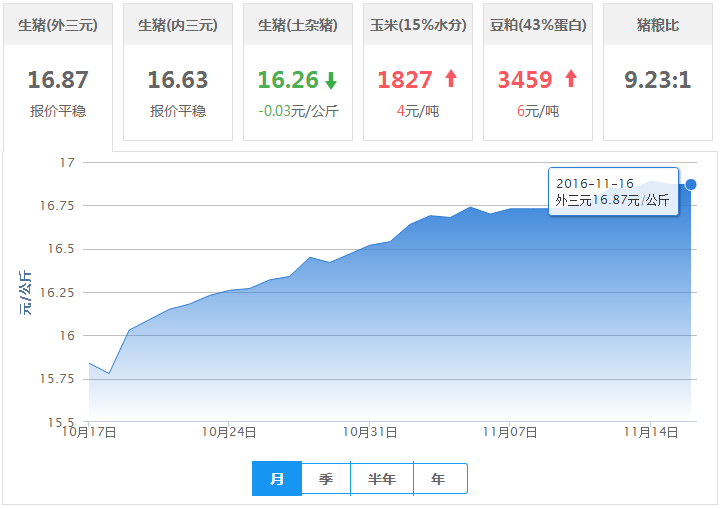
Task: Select the 生猪(外三元) tab
Action: coord(58,25)
